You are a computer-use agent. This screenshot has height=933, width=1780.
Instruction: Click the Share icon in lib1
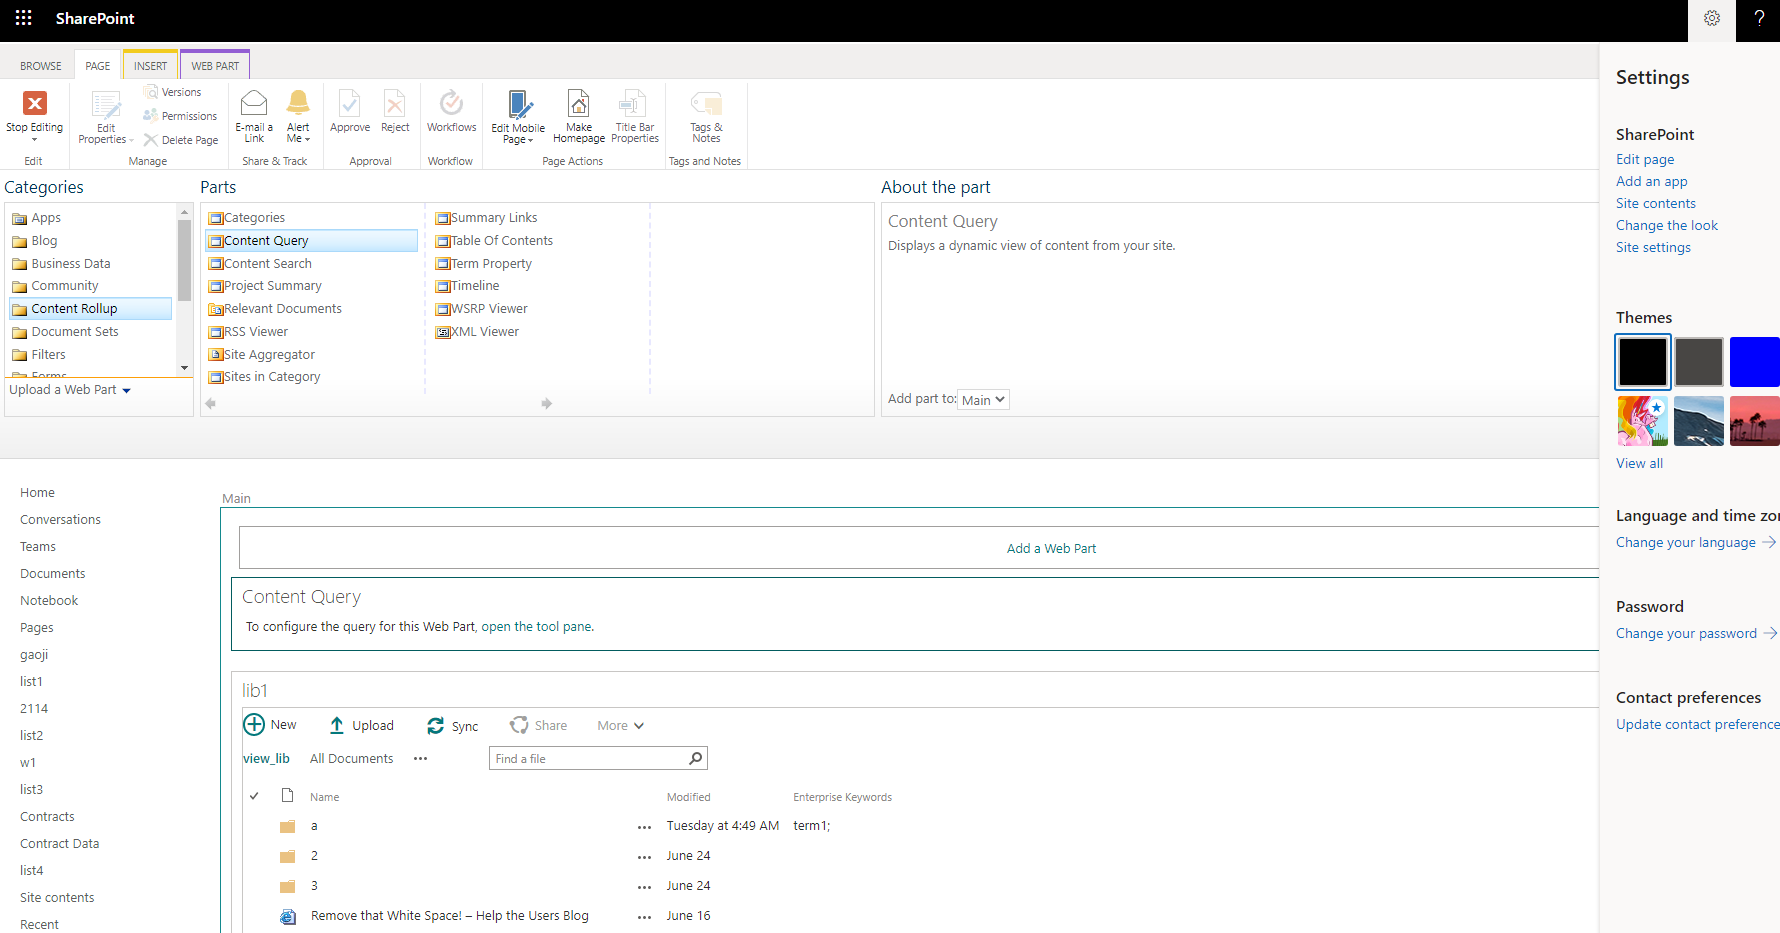click(x=519, y=725)
